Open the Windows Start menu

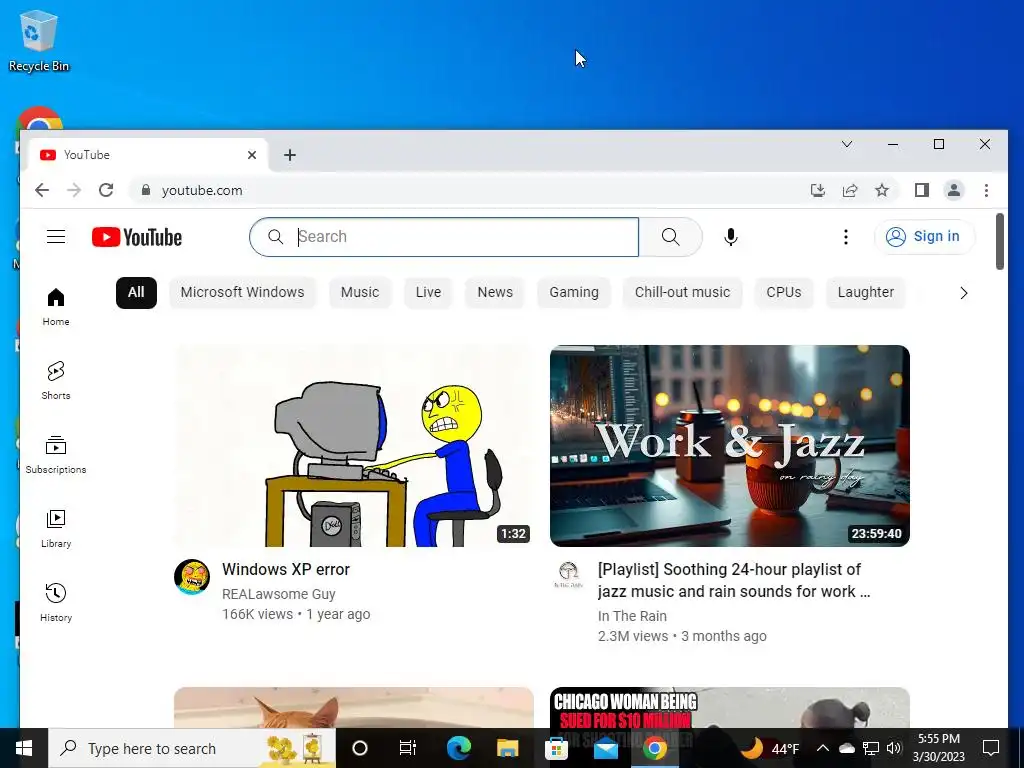click(24, 748)
